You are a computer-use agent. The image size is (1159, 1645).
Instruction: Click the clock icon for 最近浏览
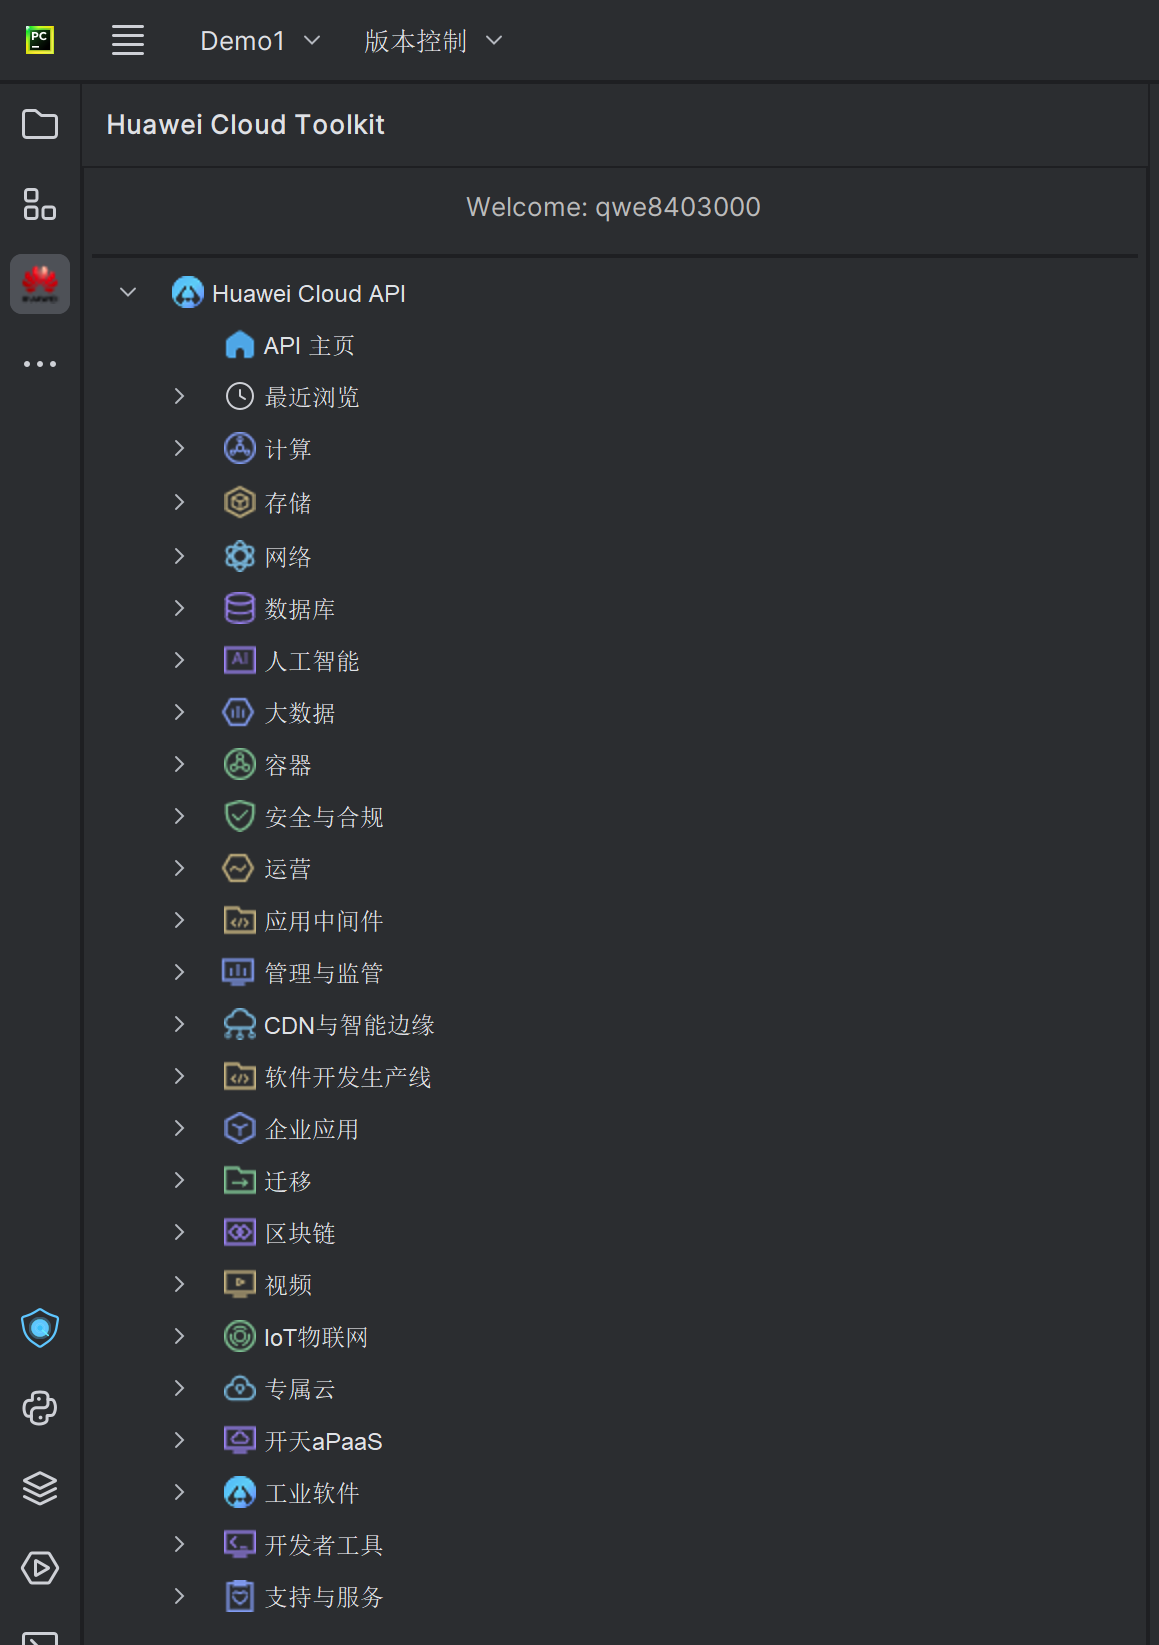pyautogui.click(x=240, y=397)
